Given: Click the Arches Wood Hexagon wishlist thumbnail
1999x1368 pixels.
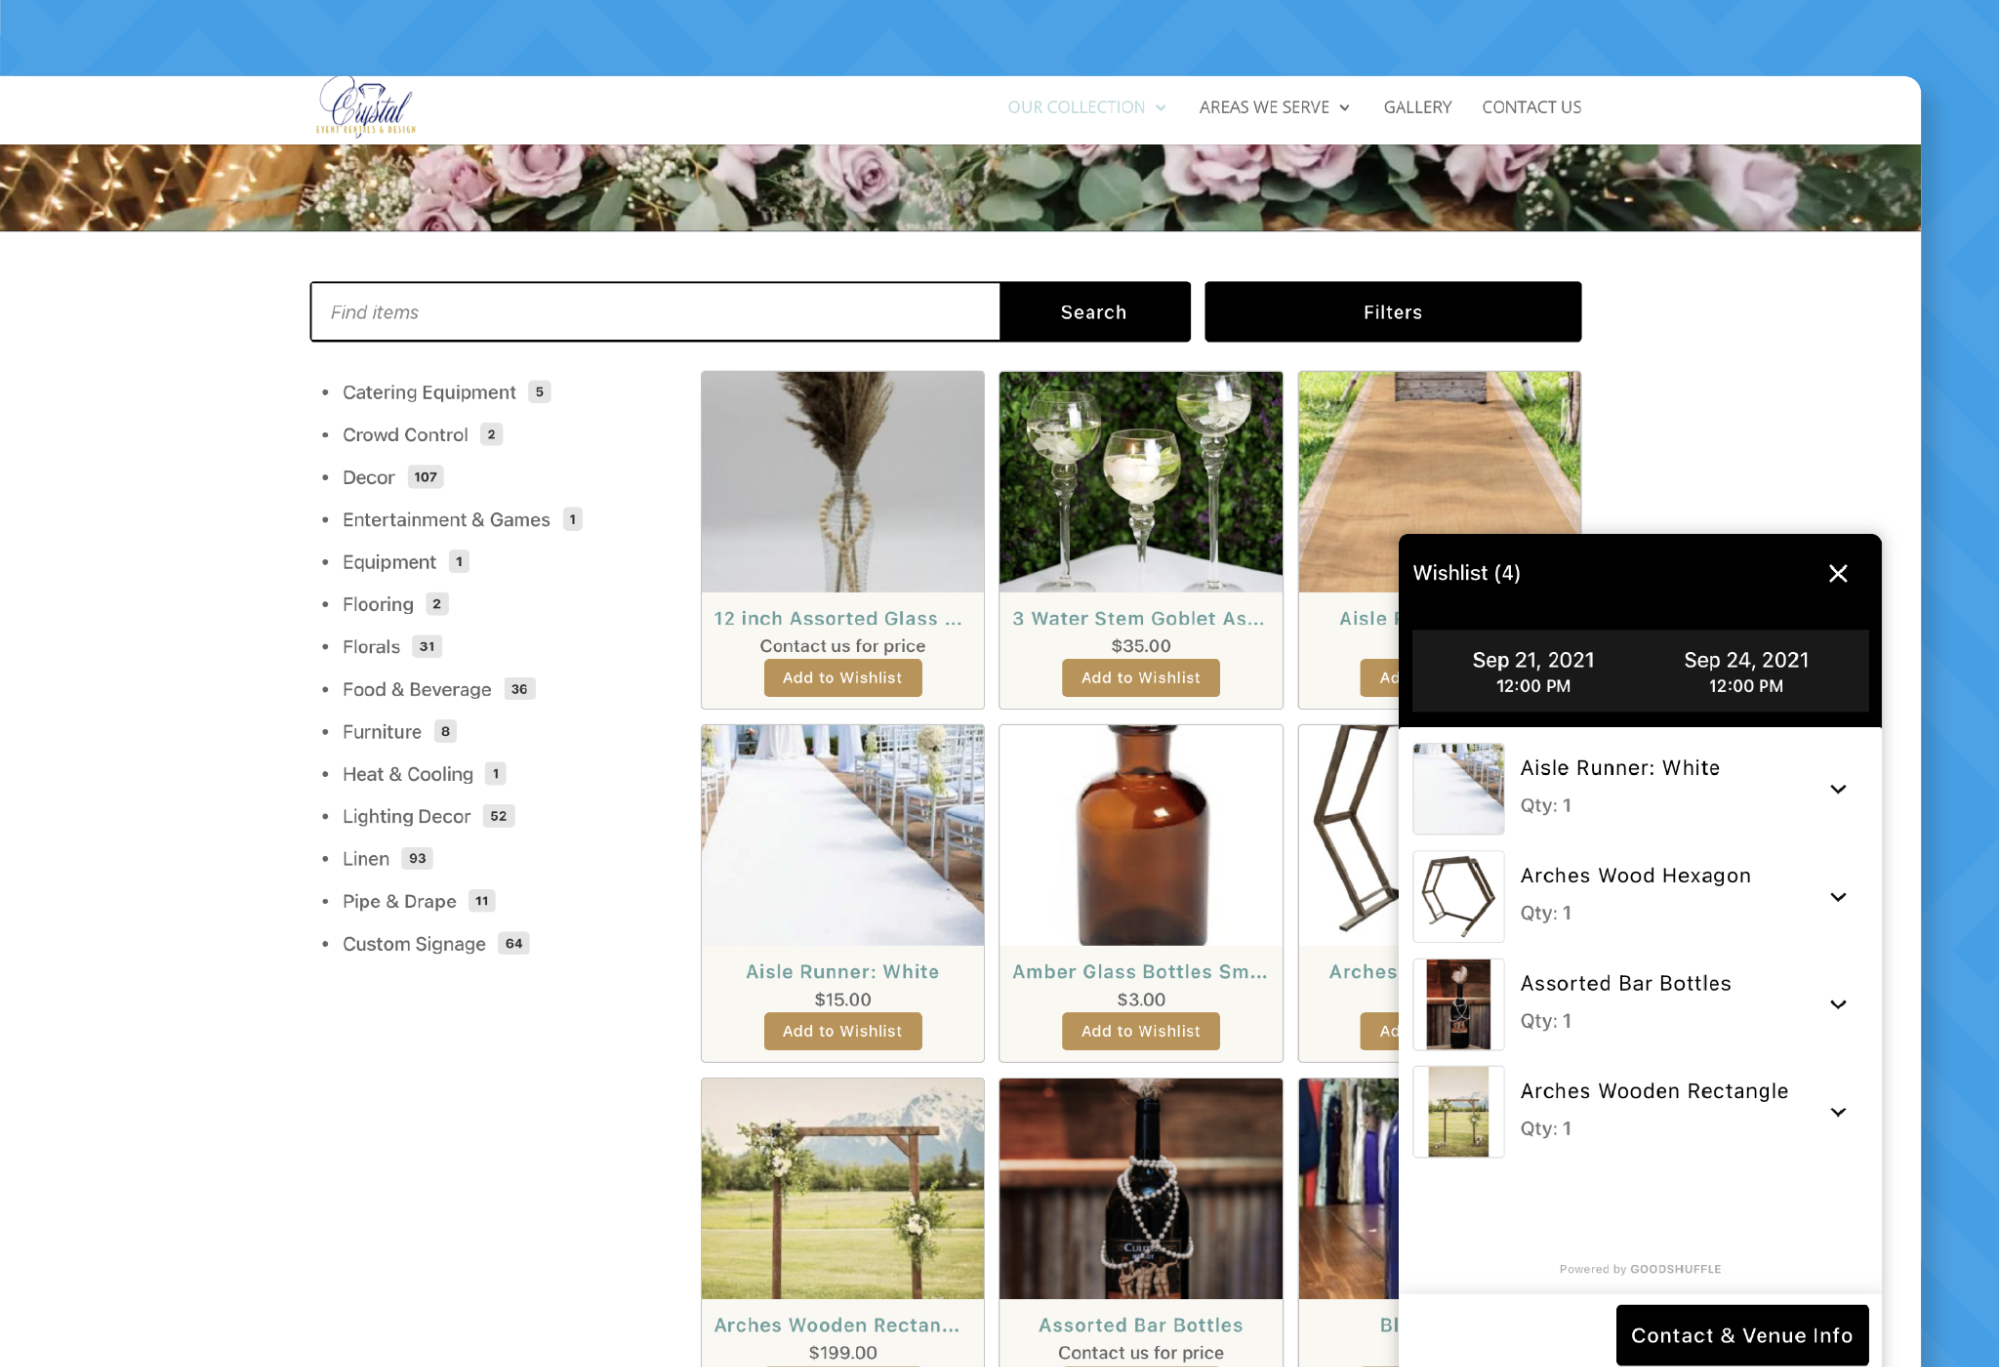Looking at the screenshot, I should (x=1458, y=897).
